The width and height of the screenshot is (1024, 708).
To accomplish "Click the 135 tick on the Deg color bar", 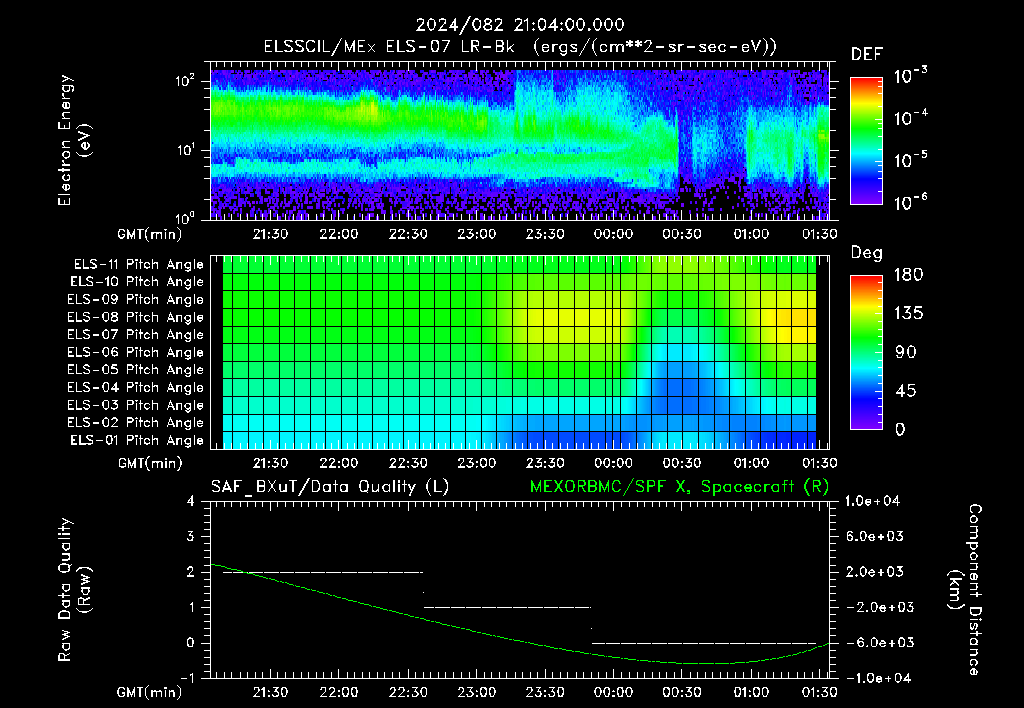I will tap(908, 314).
